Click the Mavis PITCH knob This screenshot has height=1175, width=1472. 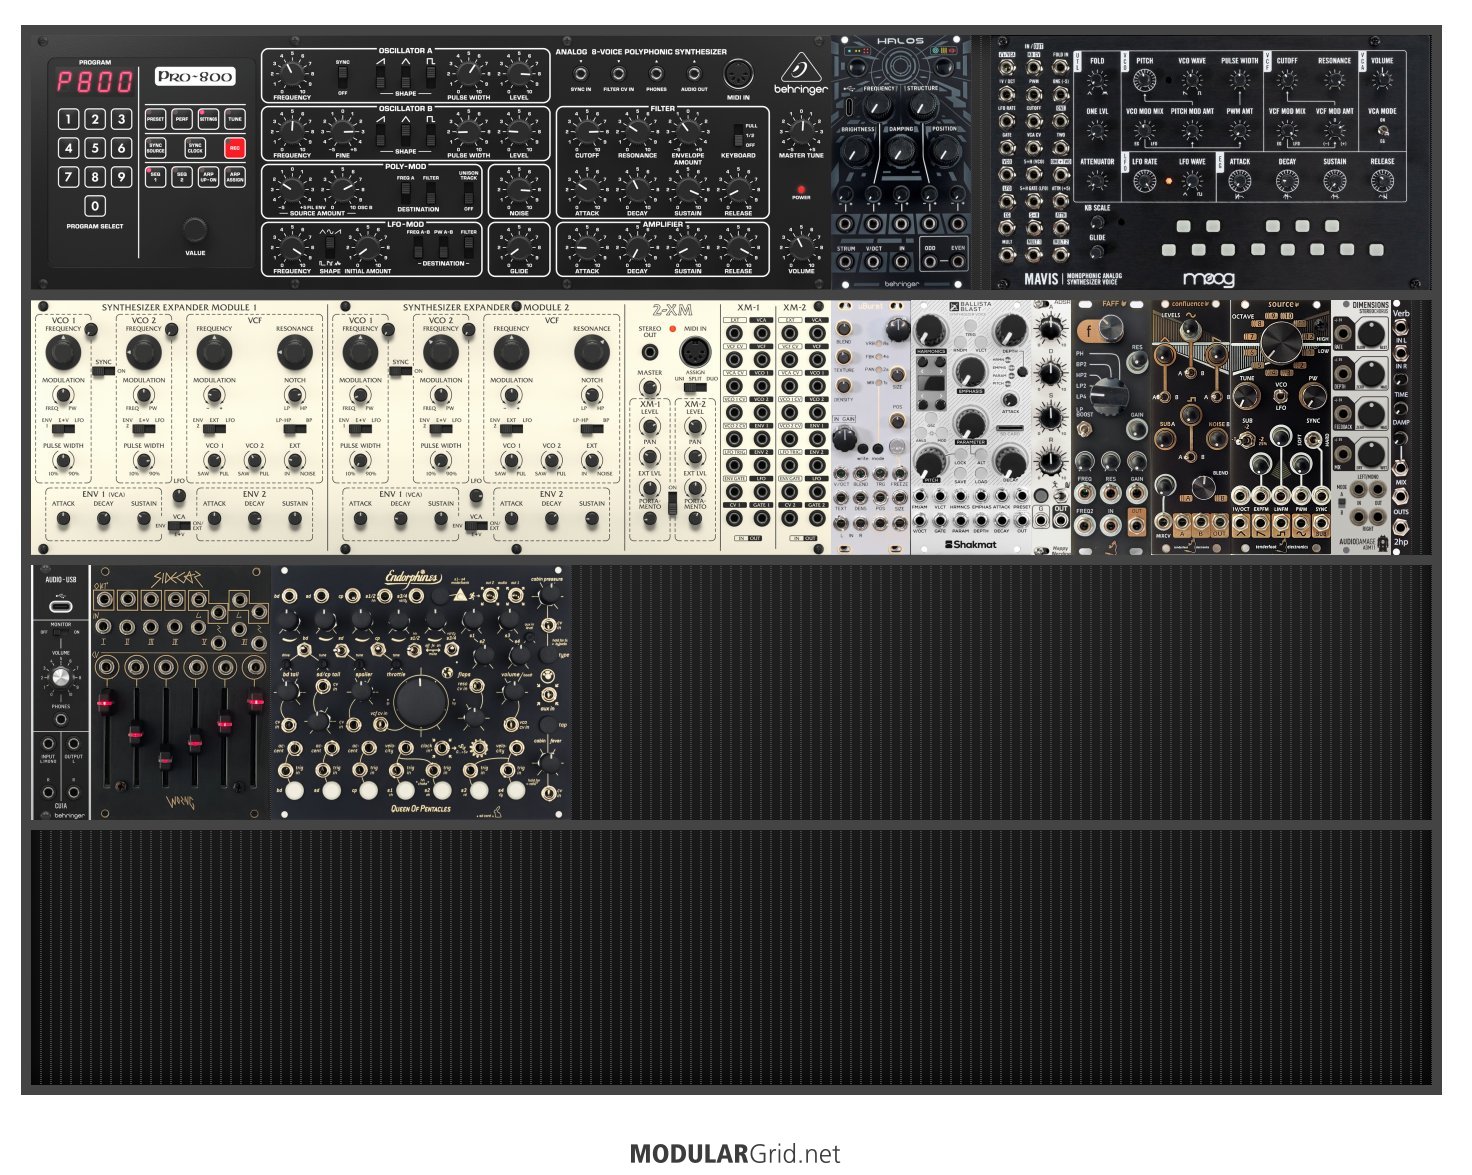[x=1145, y=81]
